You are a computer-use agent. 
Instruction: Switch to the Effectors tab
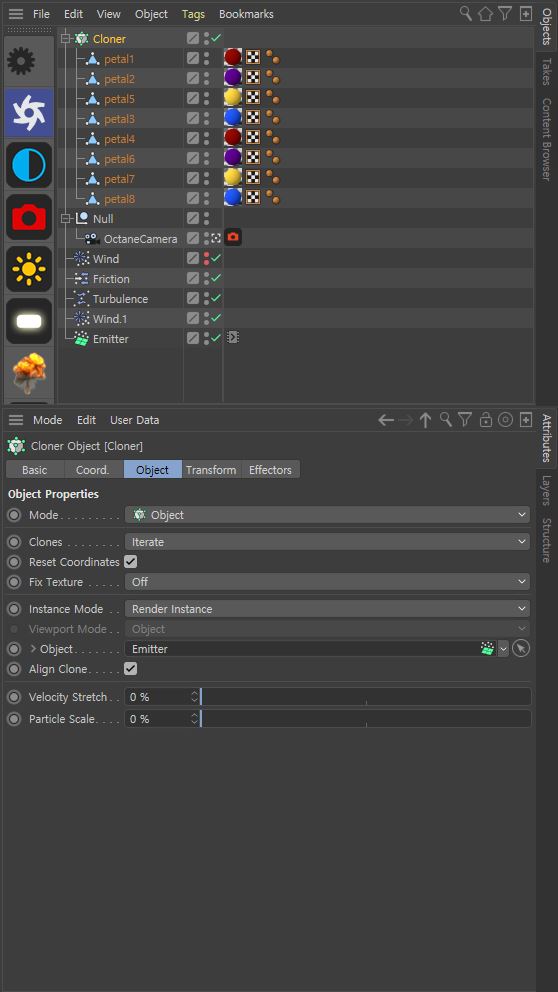click(x=270, y=470)
